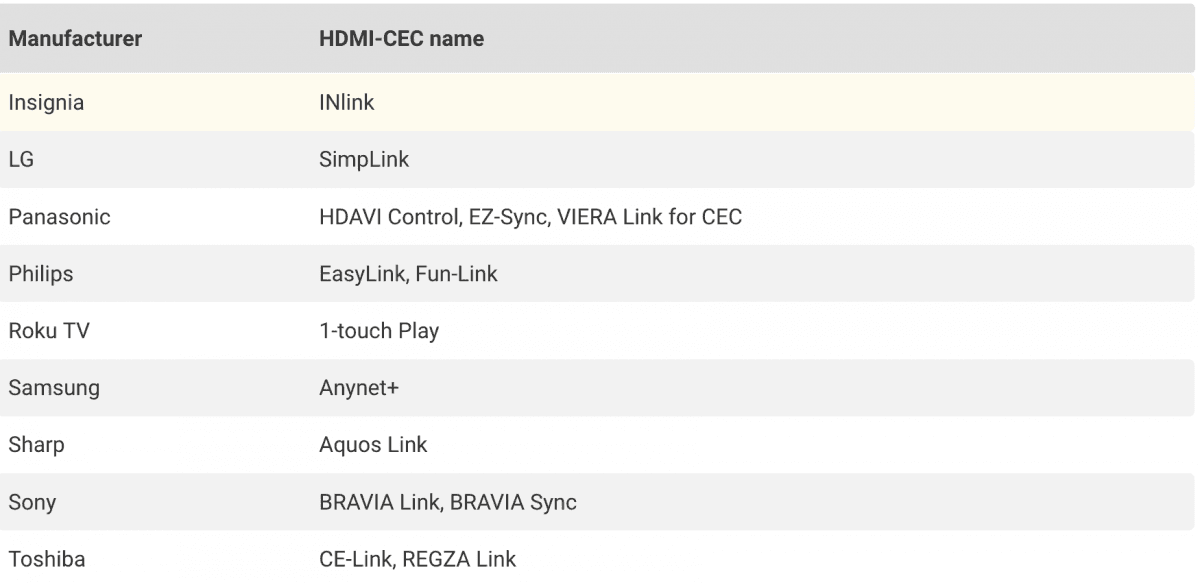The image size is (1200, 583).
Task: Click the HDMI-CEC name column header
Action: click(x=401, y=40)
